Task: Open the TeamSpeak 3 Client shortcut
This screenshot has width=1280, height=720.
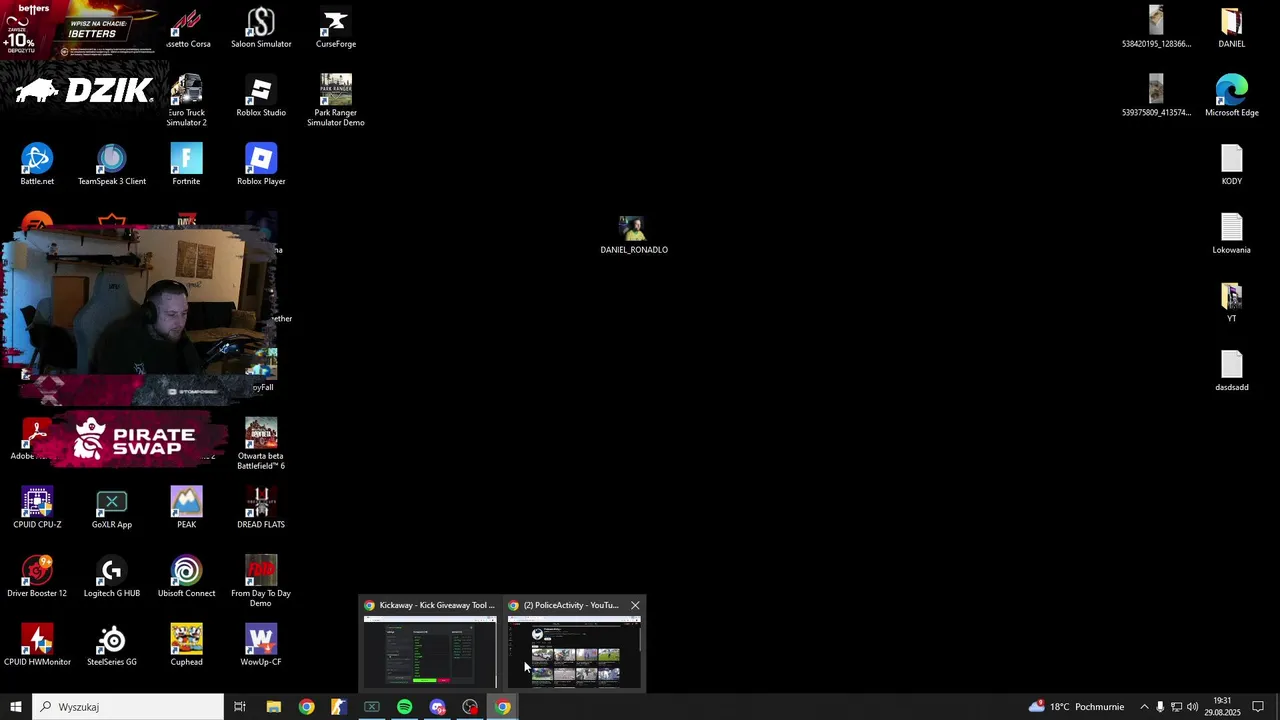Action: tap(112, 165)
